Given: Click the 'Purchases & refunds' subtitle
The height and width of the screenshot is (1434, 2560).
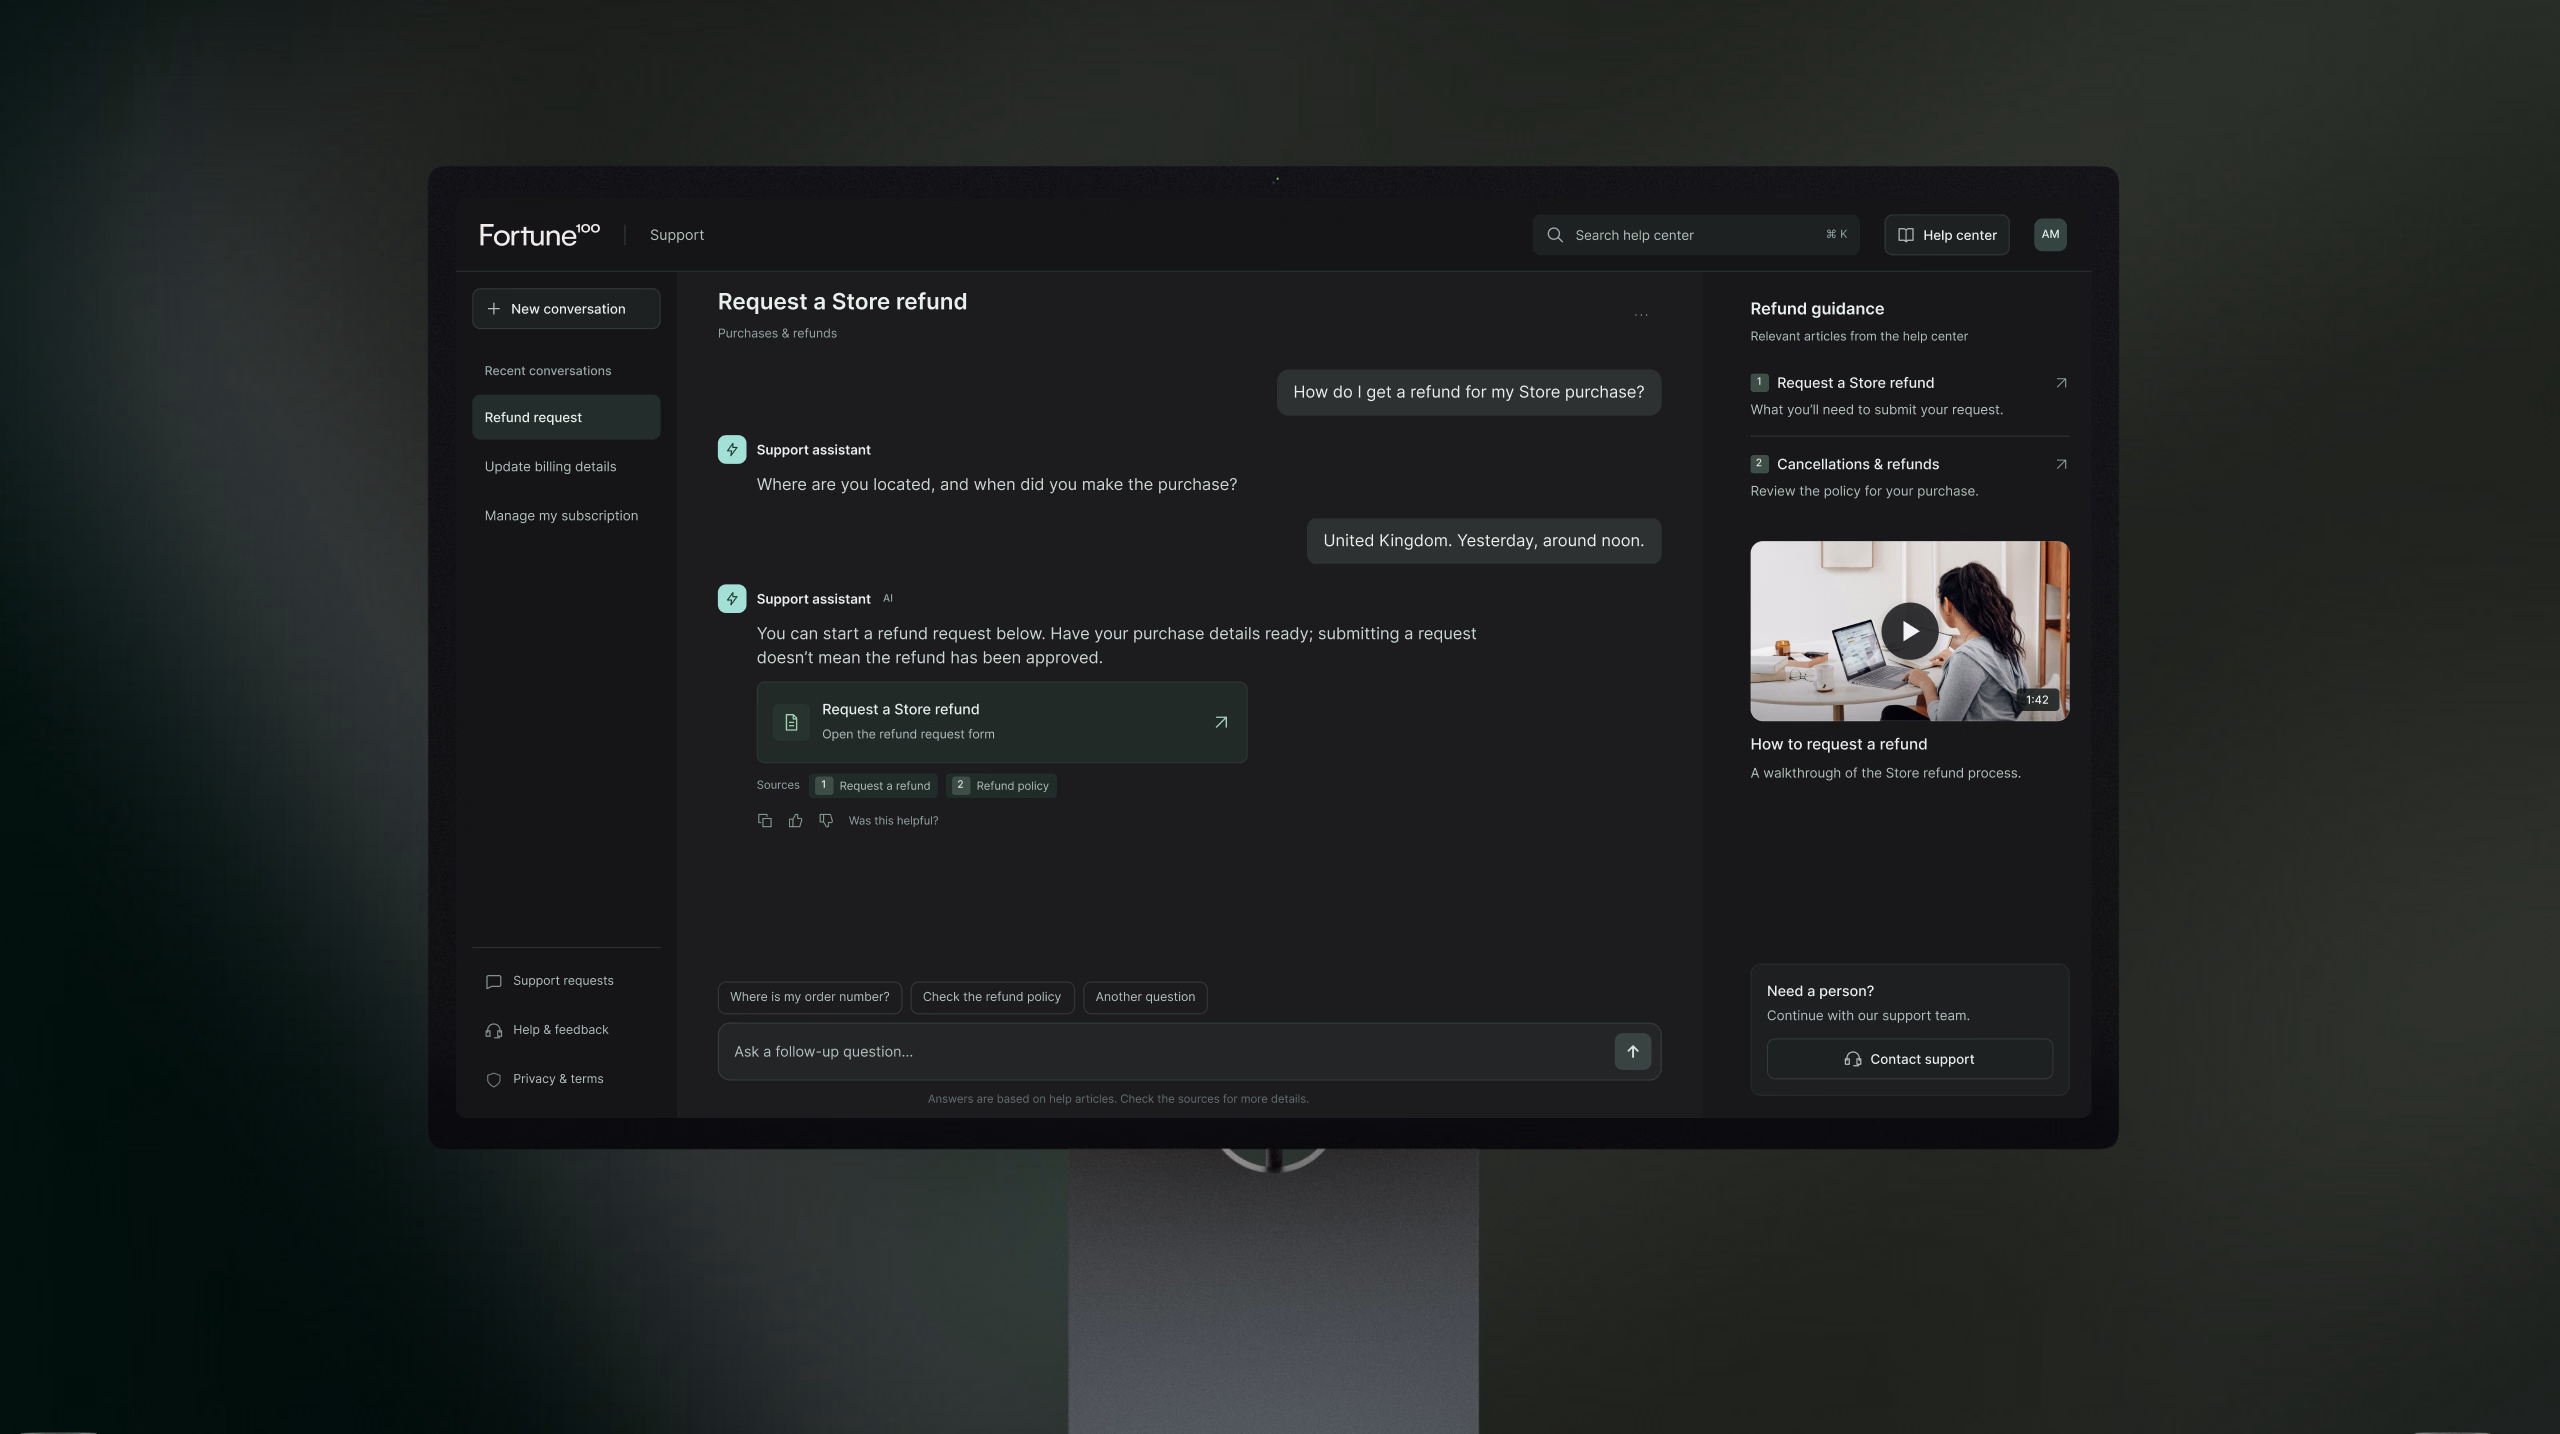Looking at the screenshot, I should click(777, 334).
